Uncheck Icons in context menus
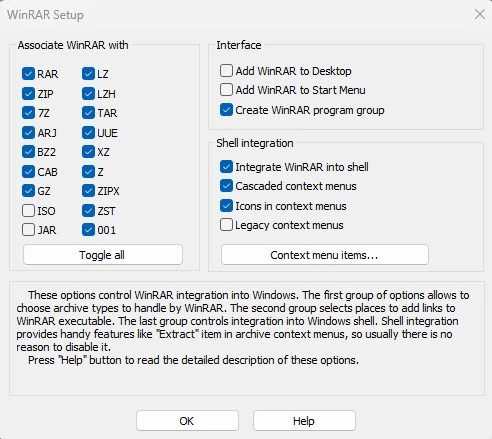The height and width of the screenshot is (439, 492). 226,206
